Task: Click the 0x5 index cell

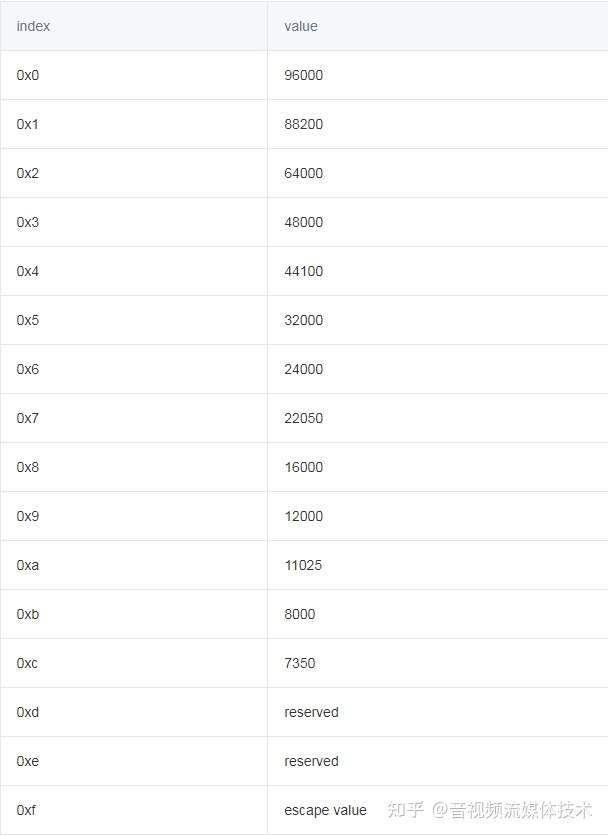Action: coord(28,320)
